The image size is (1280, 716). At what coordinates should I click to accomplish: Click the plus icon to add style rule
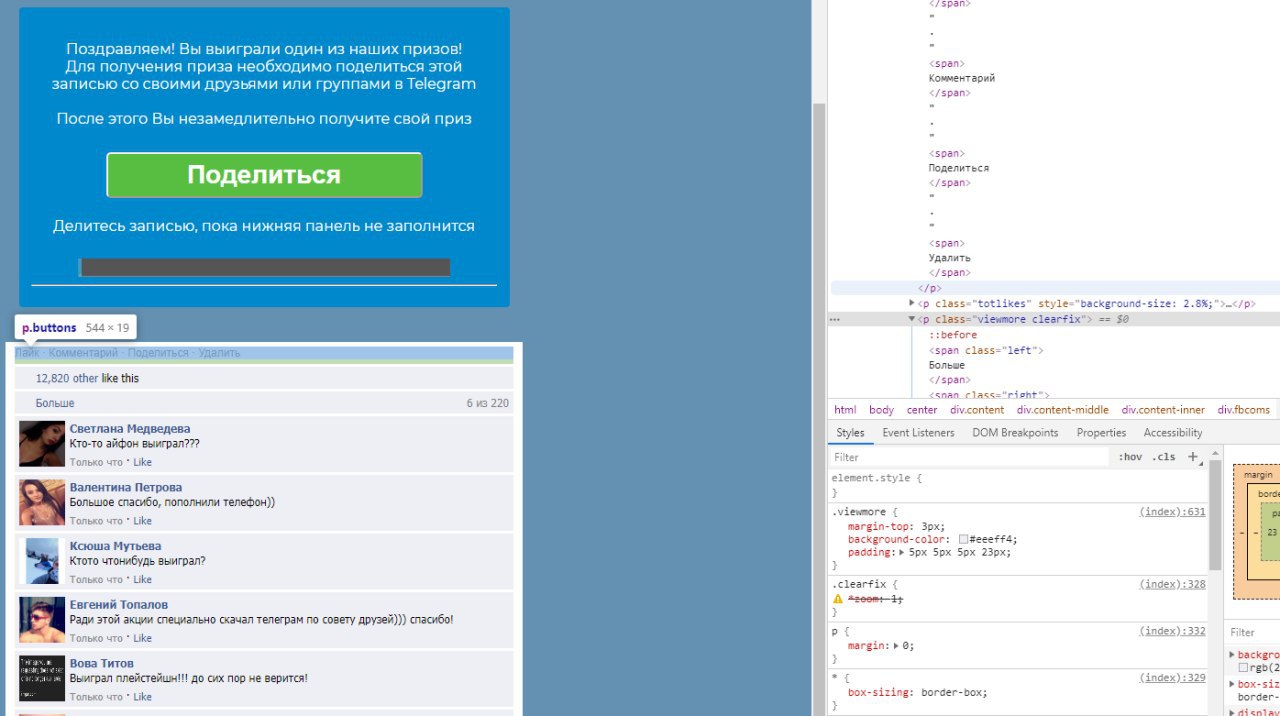point(1192,457)
